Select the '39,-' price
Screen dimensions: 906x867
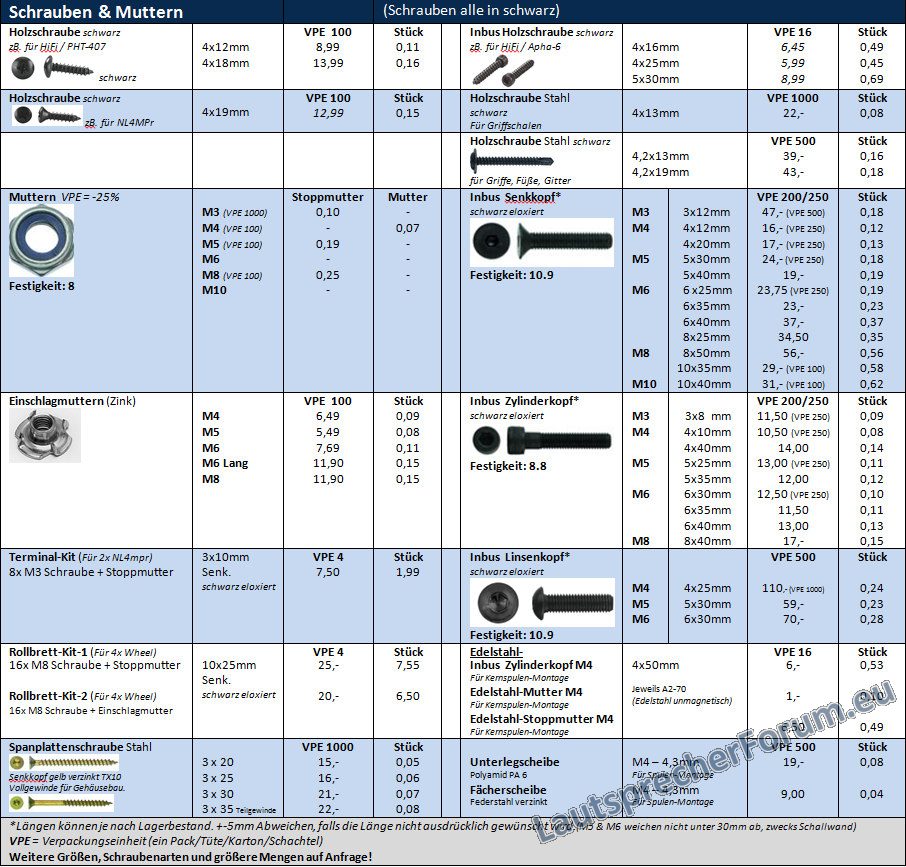(x=793, y=156)
